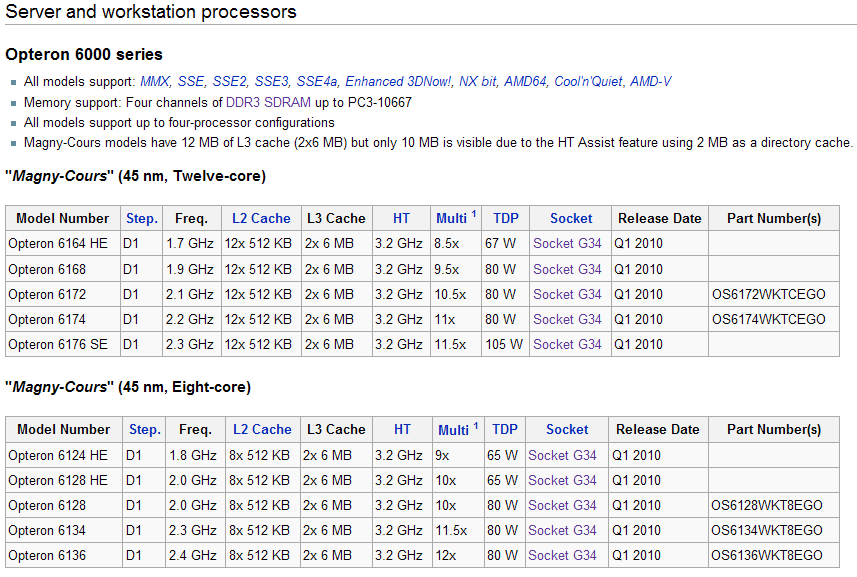Click L2 Cache header in Eight-core table
Viewport: 857px width, 577px height.
point(262,429)
